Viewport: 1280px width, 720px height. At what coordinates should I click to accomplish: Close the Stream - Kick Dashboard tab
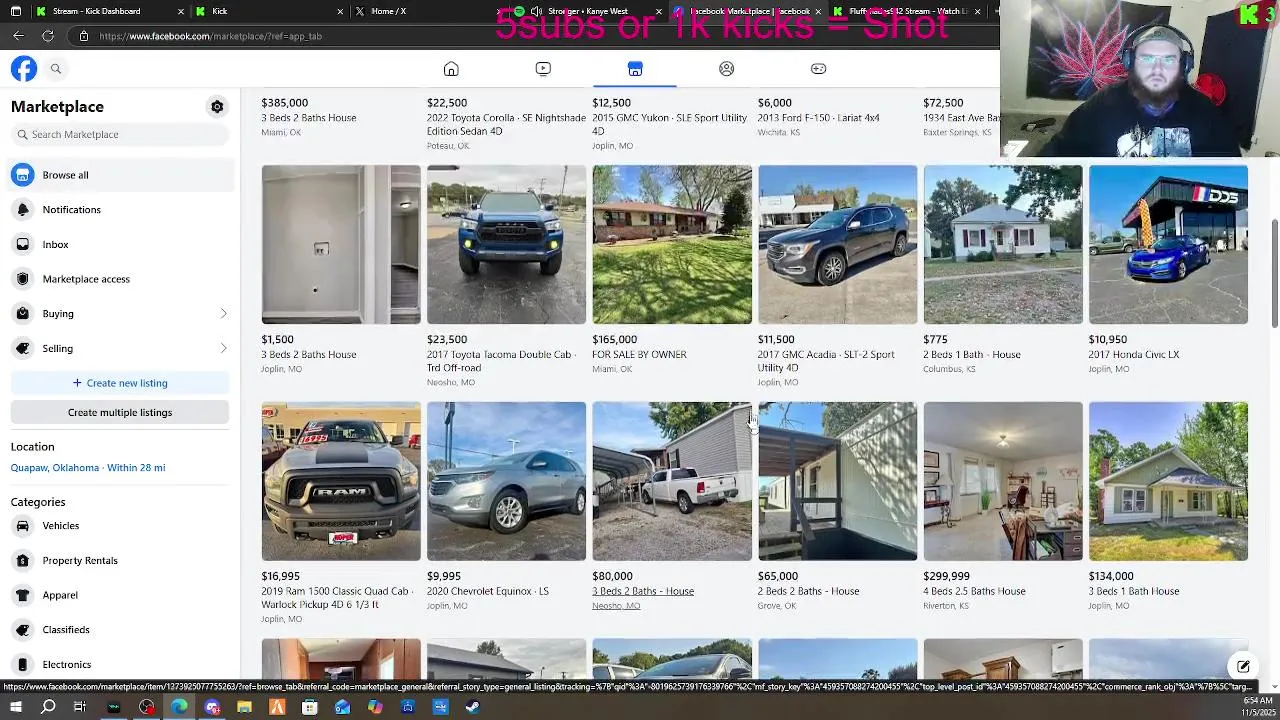(181, 11)
